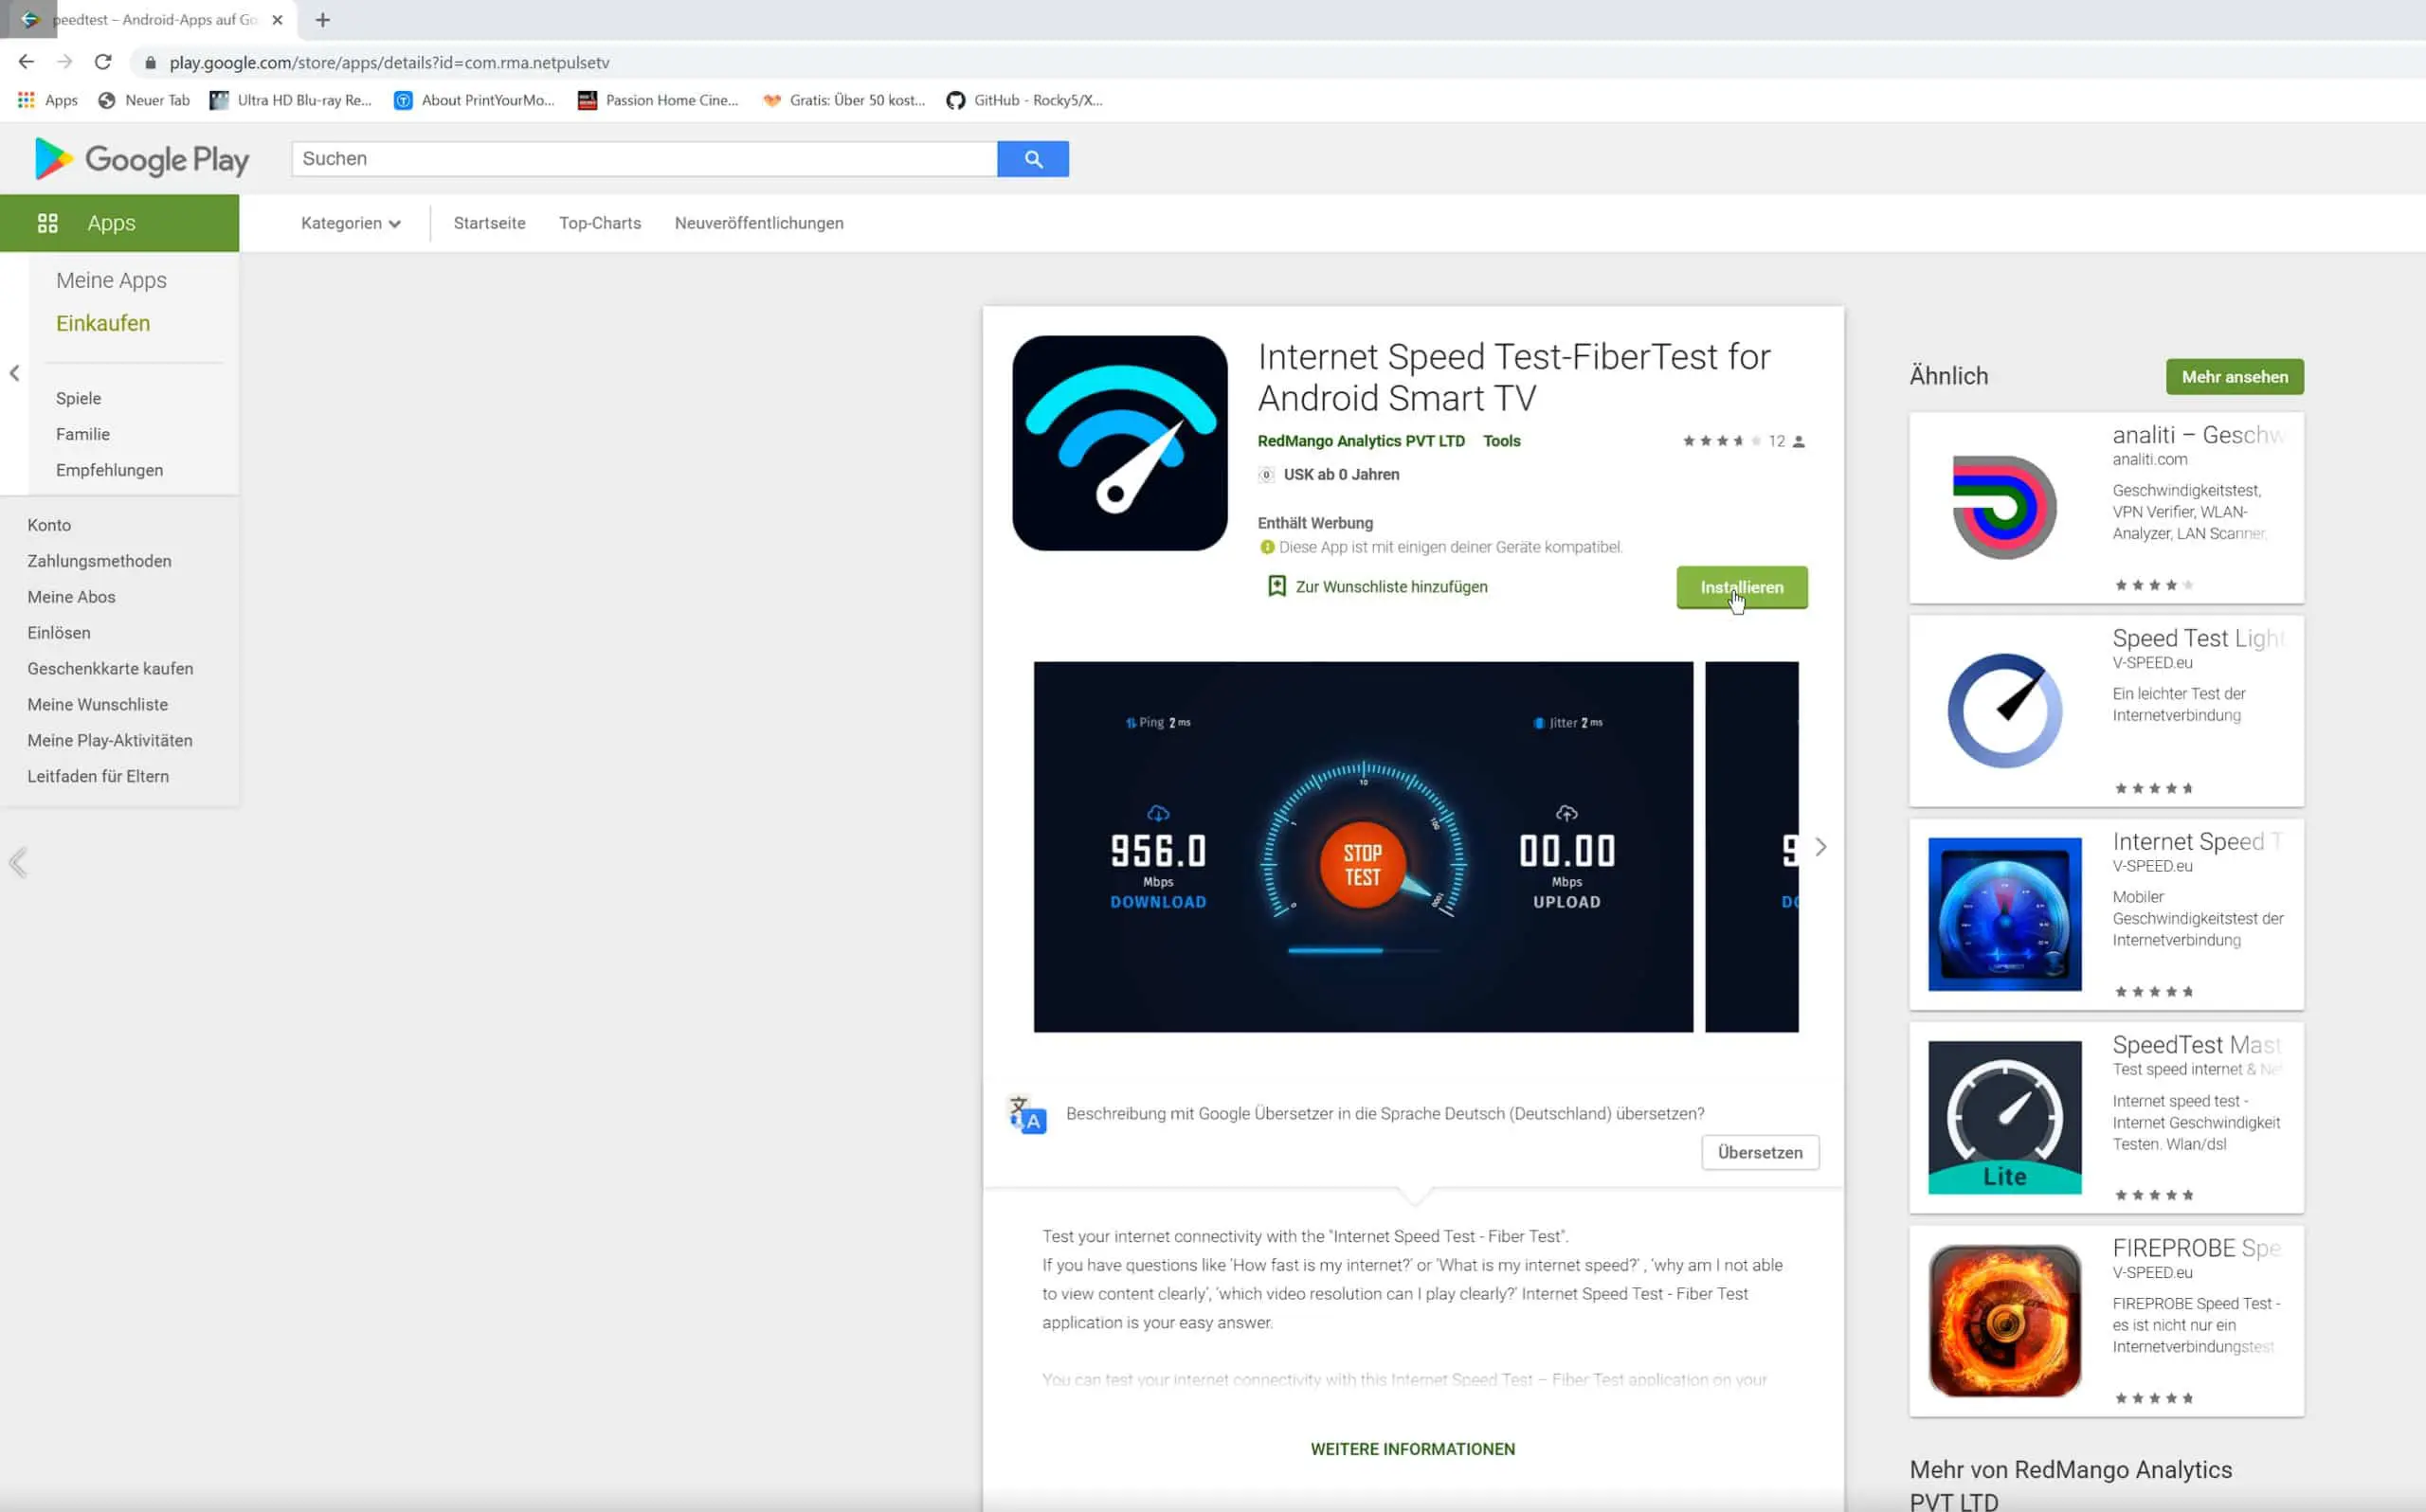
Task: Open the speed test screenshot with STOP TEST
Action: tap(1363, 847)
